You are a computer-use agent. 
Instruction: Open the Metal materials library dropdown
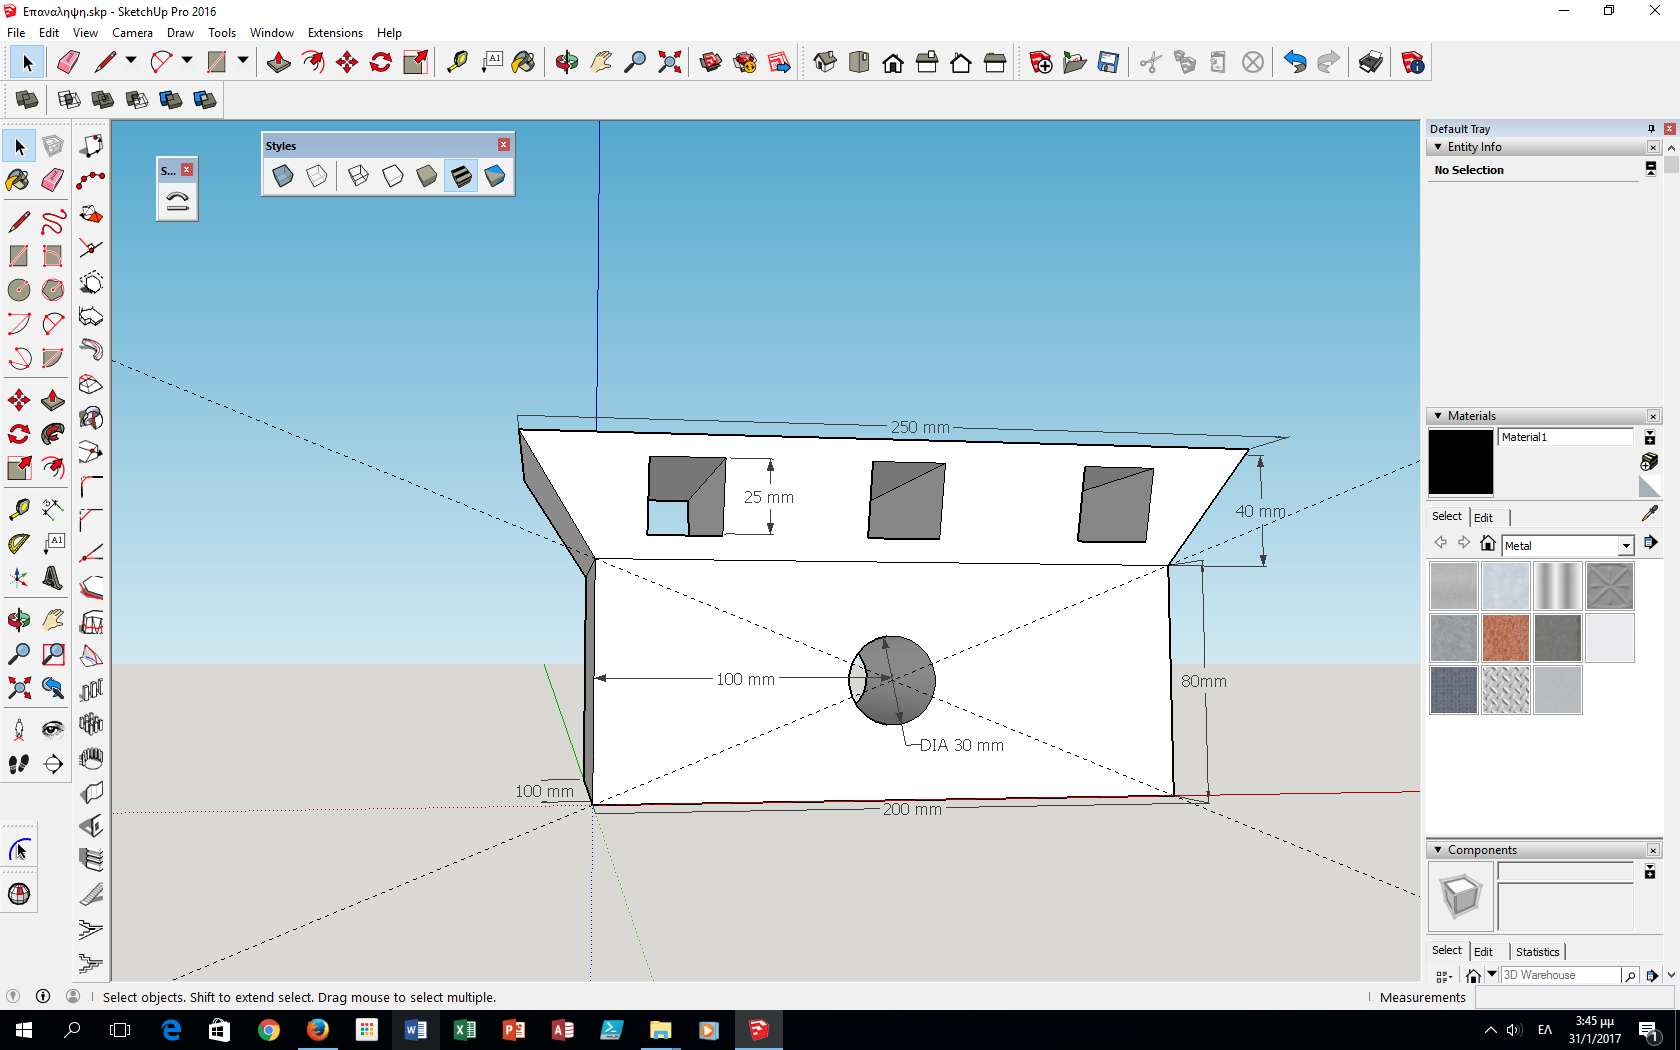[x=1625, y=546]
